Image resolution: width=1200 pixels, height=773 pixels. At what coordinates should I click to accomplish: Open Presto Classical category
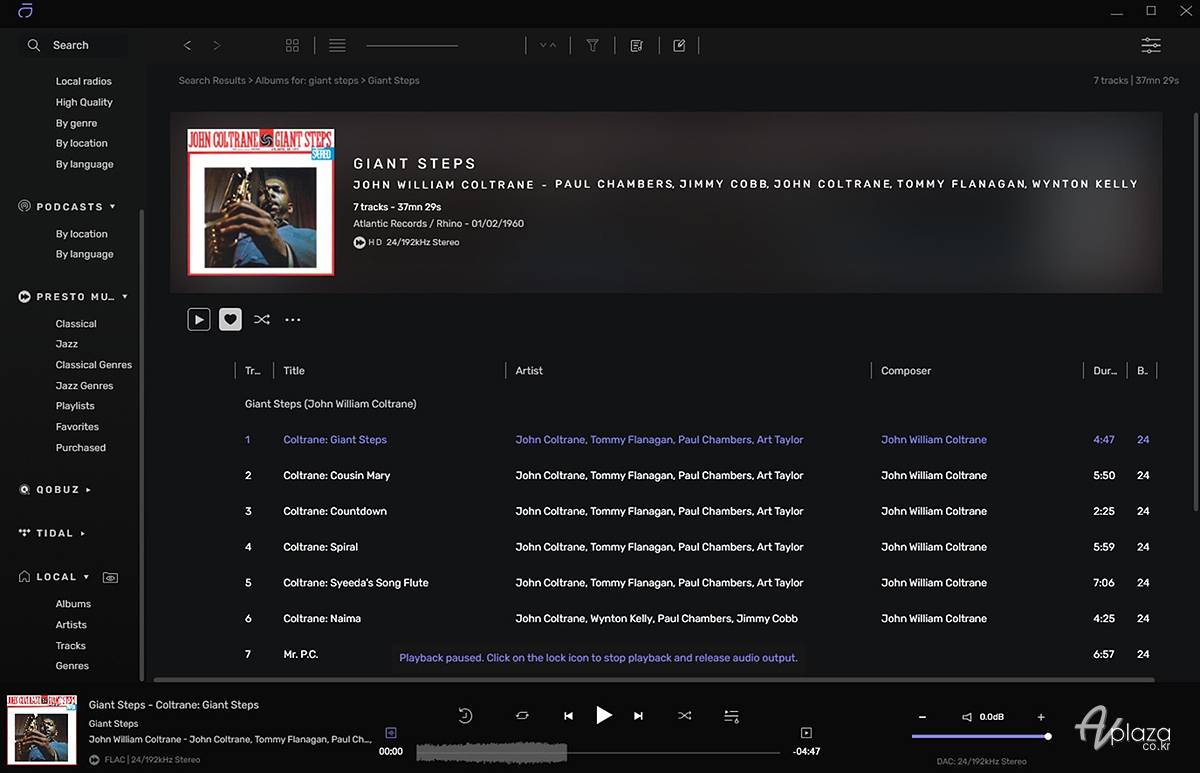[x=76, y=324]
